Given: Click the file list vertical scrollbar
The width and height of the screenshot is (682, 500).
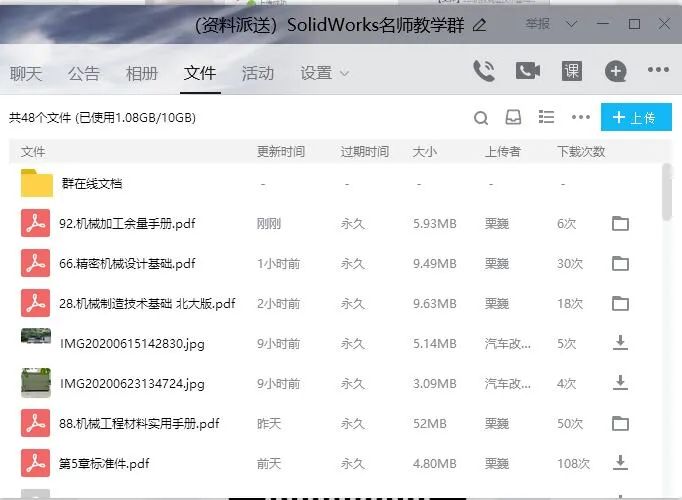Looking at the screenshot, I should point(667,192).
